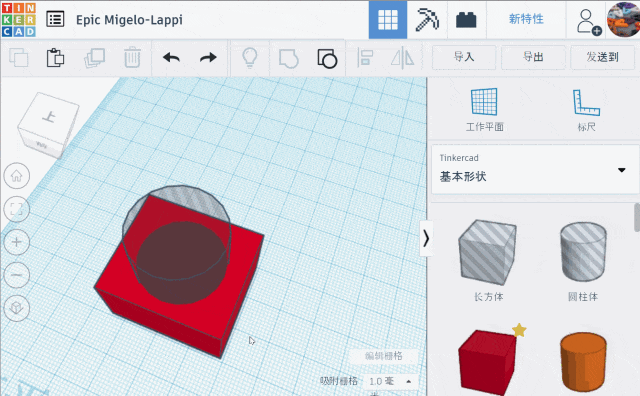Viewport: 640px width, 396px height.
Task: Open the 基本形状 shapes category dropdown
Action: tap(535, 169)
